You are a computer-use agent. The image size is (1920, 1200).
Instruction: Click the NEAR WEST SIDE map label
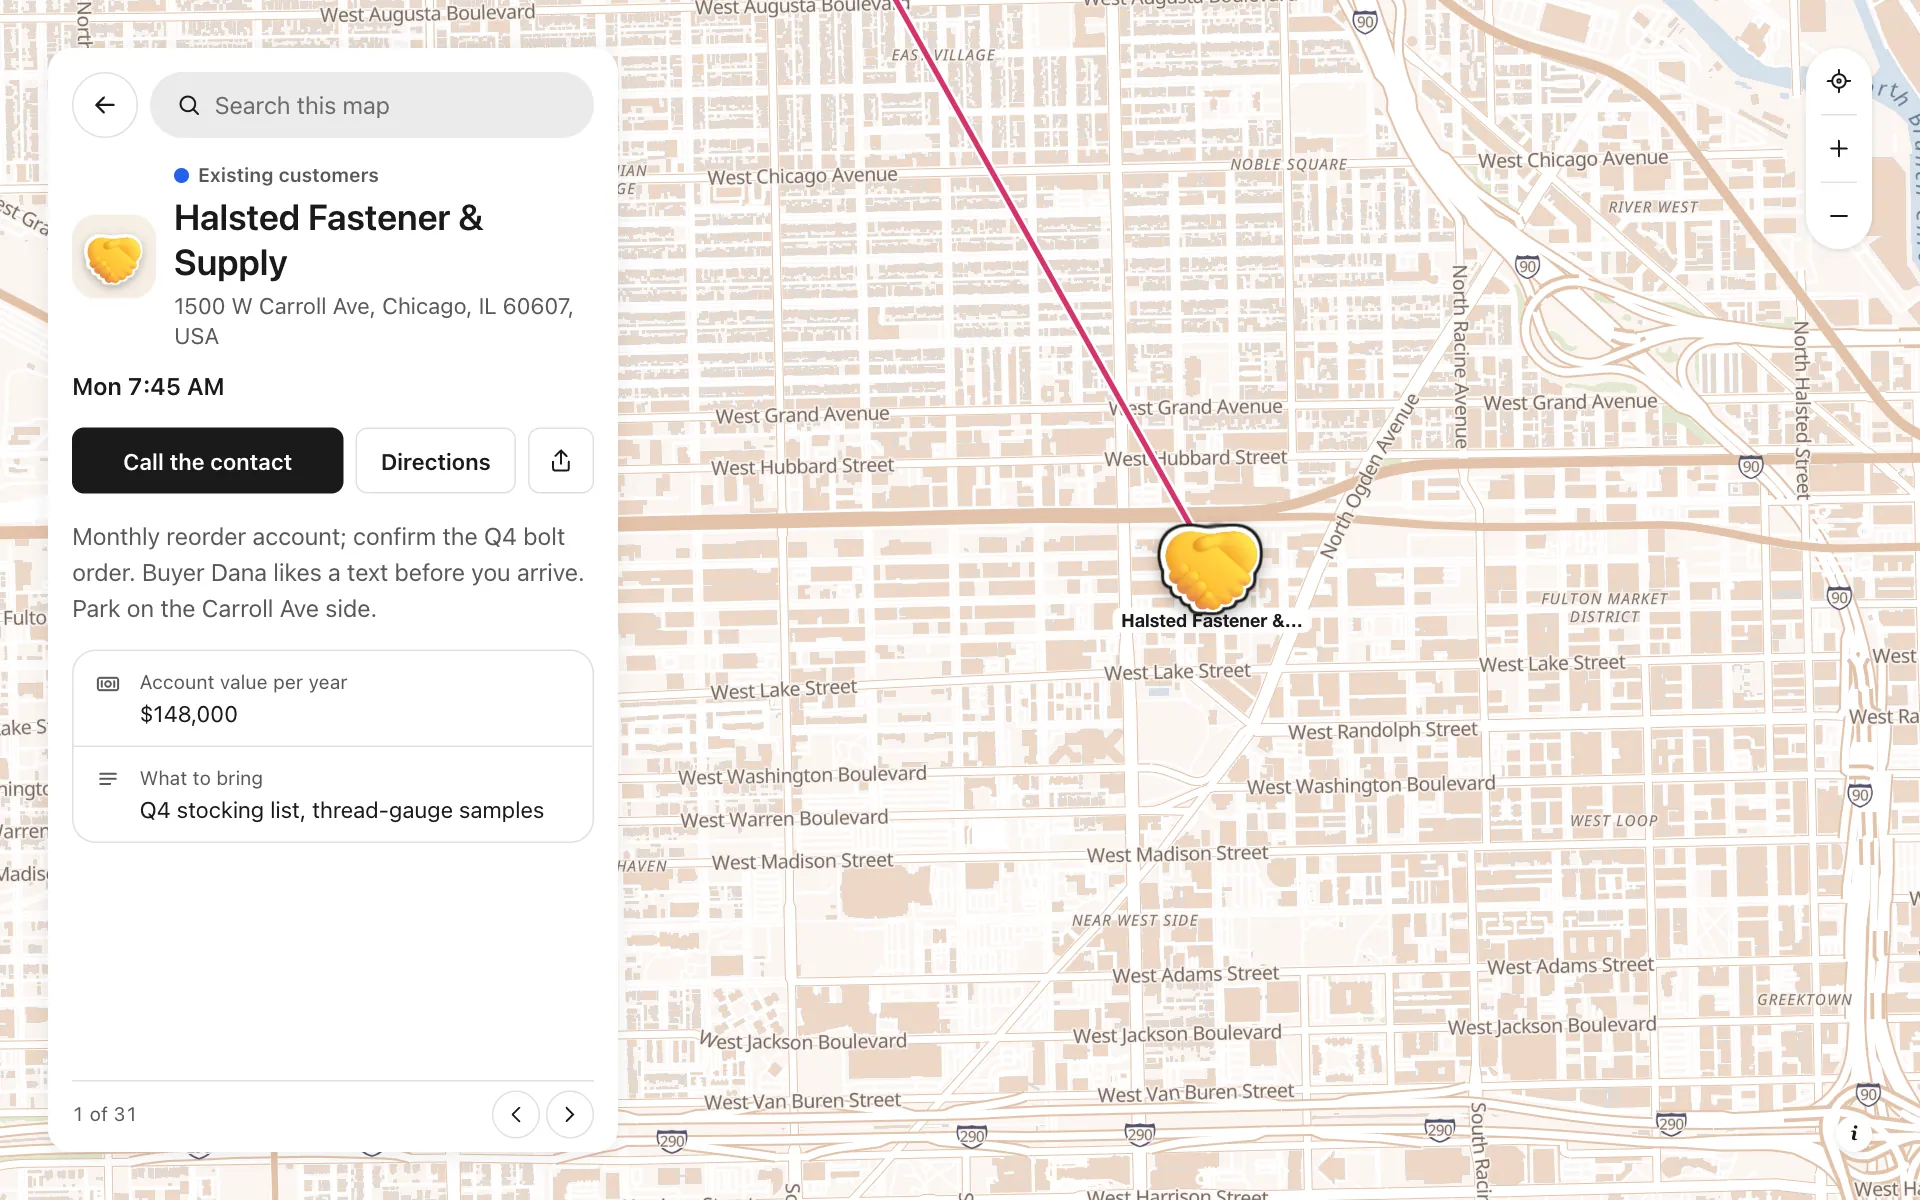1135,921
